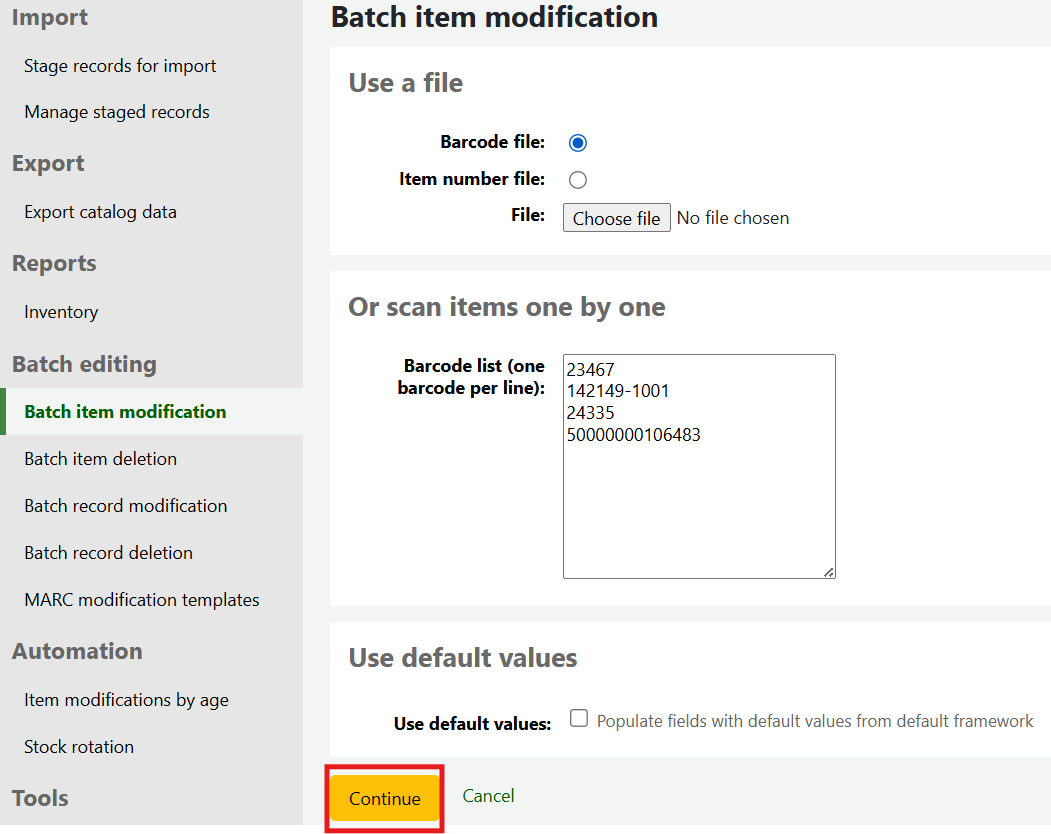Go to Export catalog data
This screenshot has height=834, width=1051.
100,212
